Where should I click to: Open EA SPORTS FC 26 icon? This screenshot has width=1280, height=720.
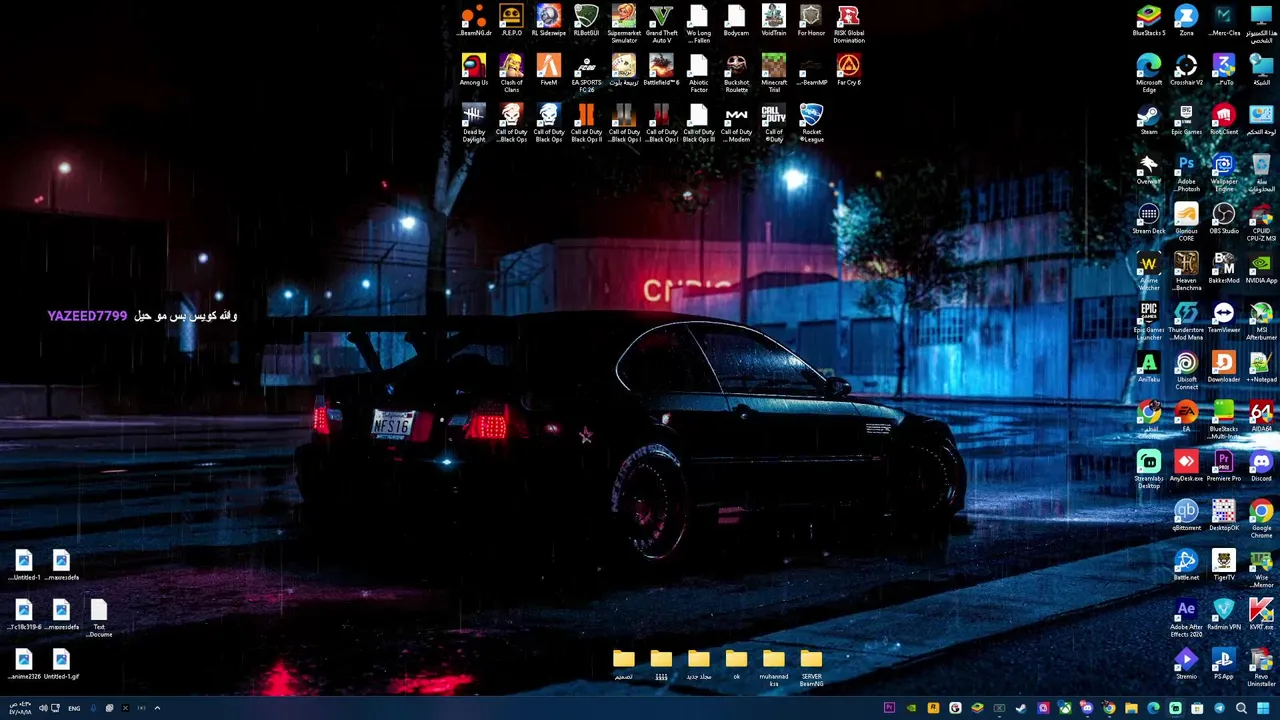click(586, 73)
